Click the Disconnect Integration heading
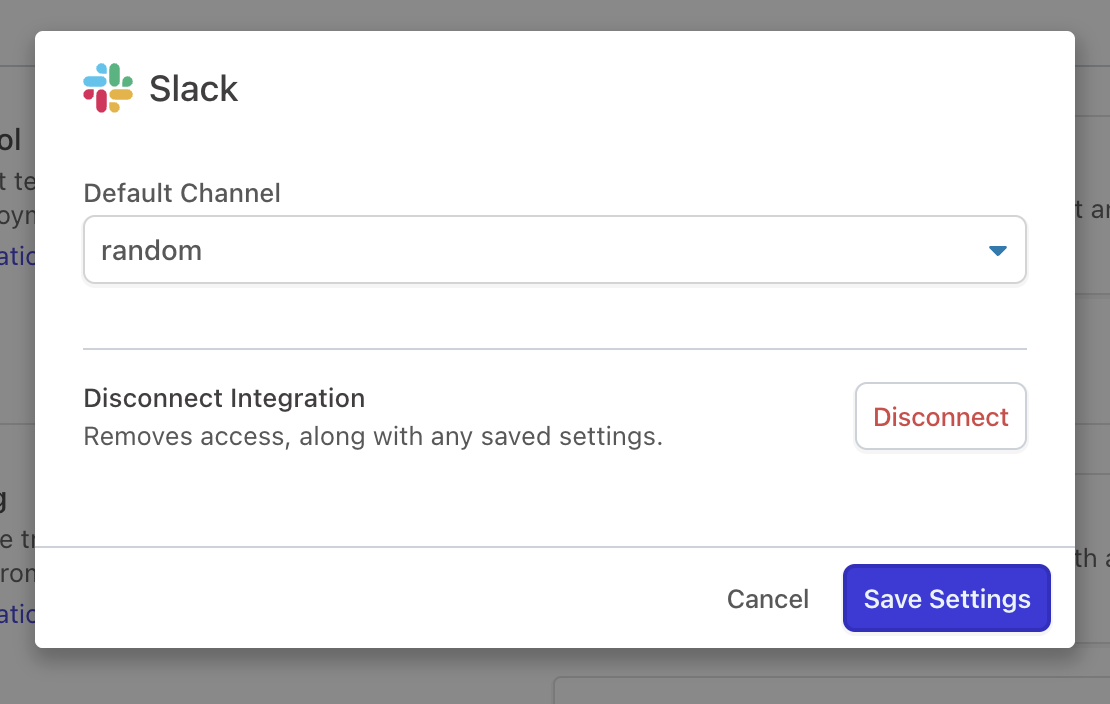This screenshot has height=704, width=1110. click(x=224, y=397)
